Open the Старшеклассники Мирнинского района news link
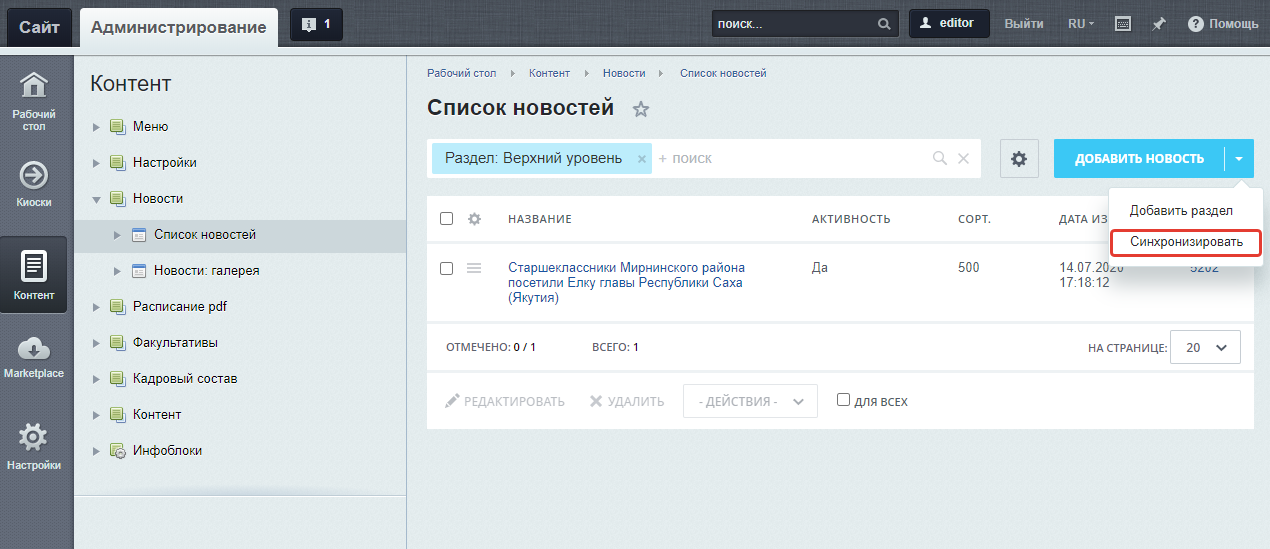 (x=626, y=283)
